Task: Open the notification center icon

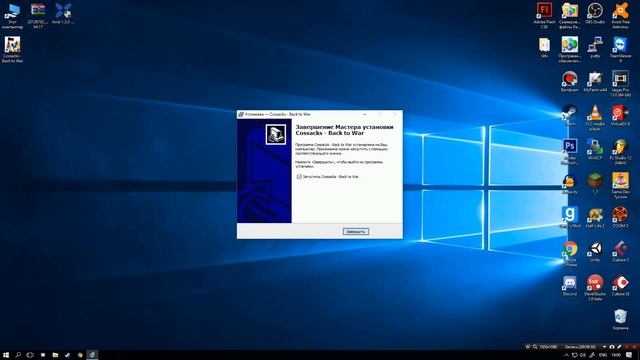Action: (630, 355)
